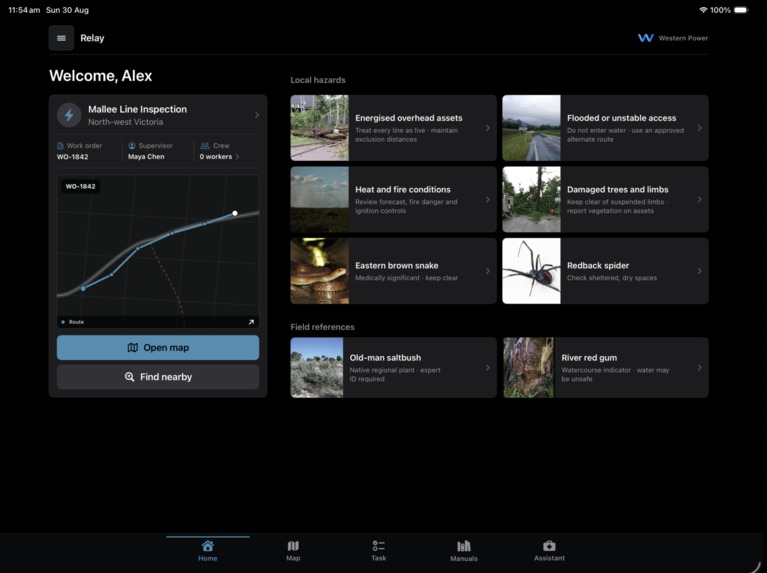Click the River red gum title
This screenshot has height=573, width=767.
[589, 358]
